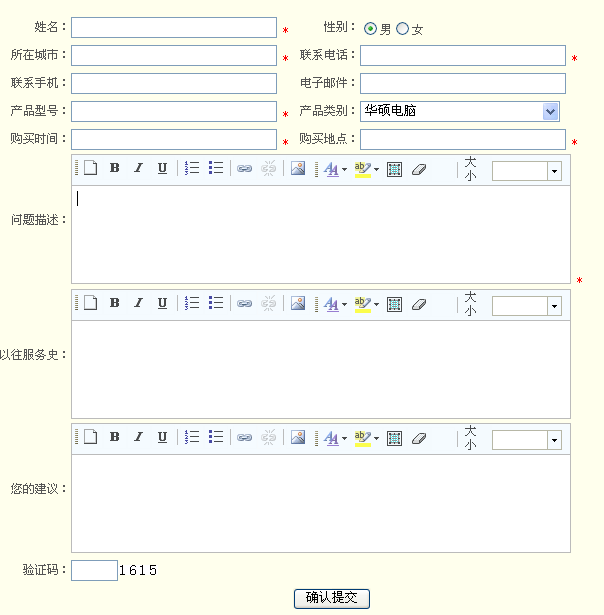Focus the 验证码 input field
Screen dimensions: 604x615
pyautogui.click(x=94, y=570)
